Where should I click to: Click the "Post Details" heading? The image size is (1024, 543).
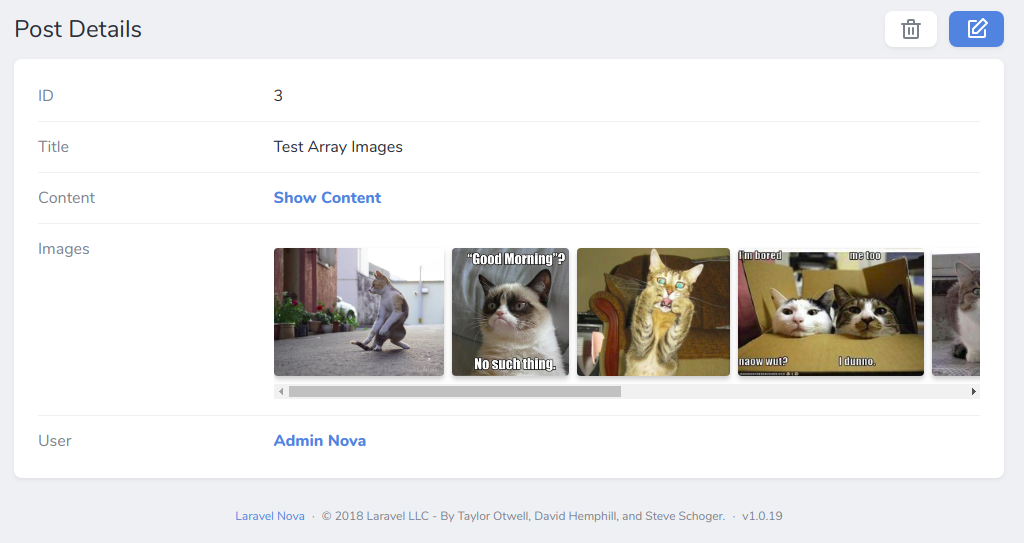coord(78,29)
